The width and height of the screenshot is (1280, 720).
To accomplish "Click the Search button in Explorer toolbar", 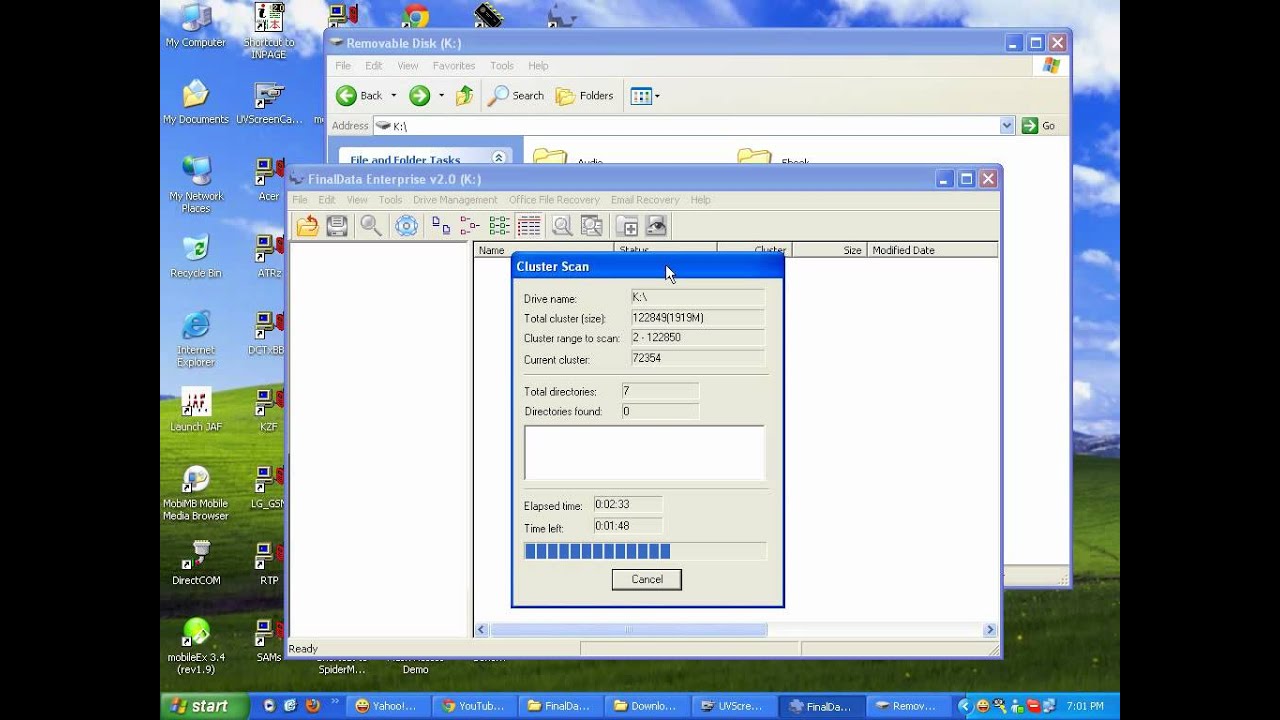I will pyautogui.click(x=516, y=96).
